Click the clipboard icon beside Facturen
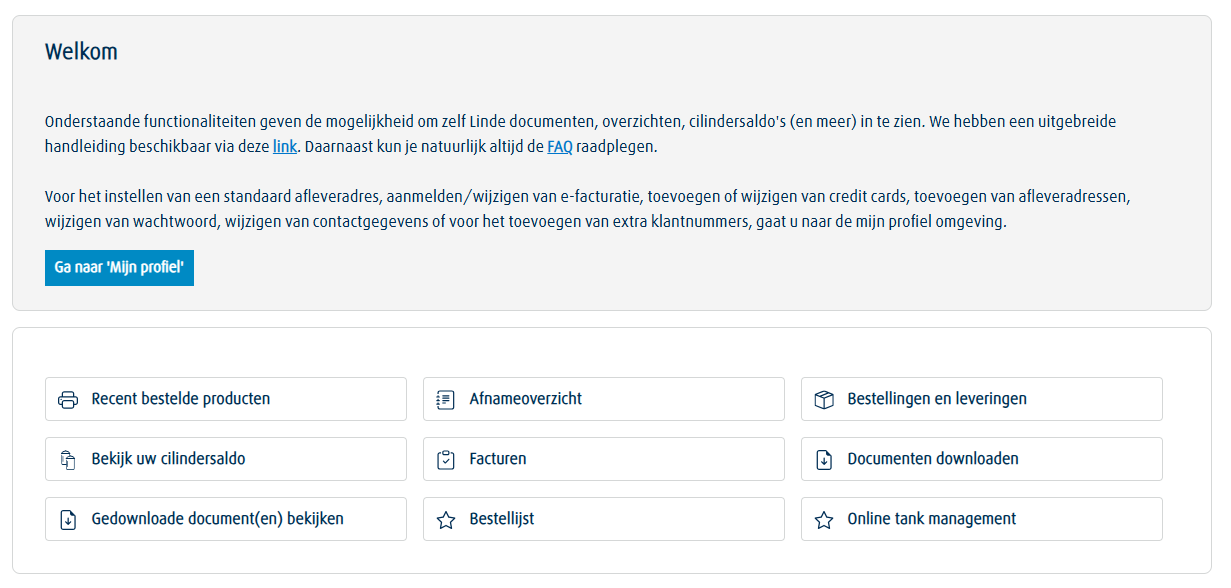 [446, 458]
